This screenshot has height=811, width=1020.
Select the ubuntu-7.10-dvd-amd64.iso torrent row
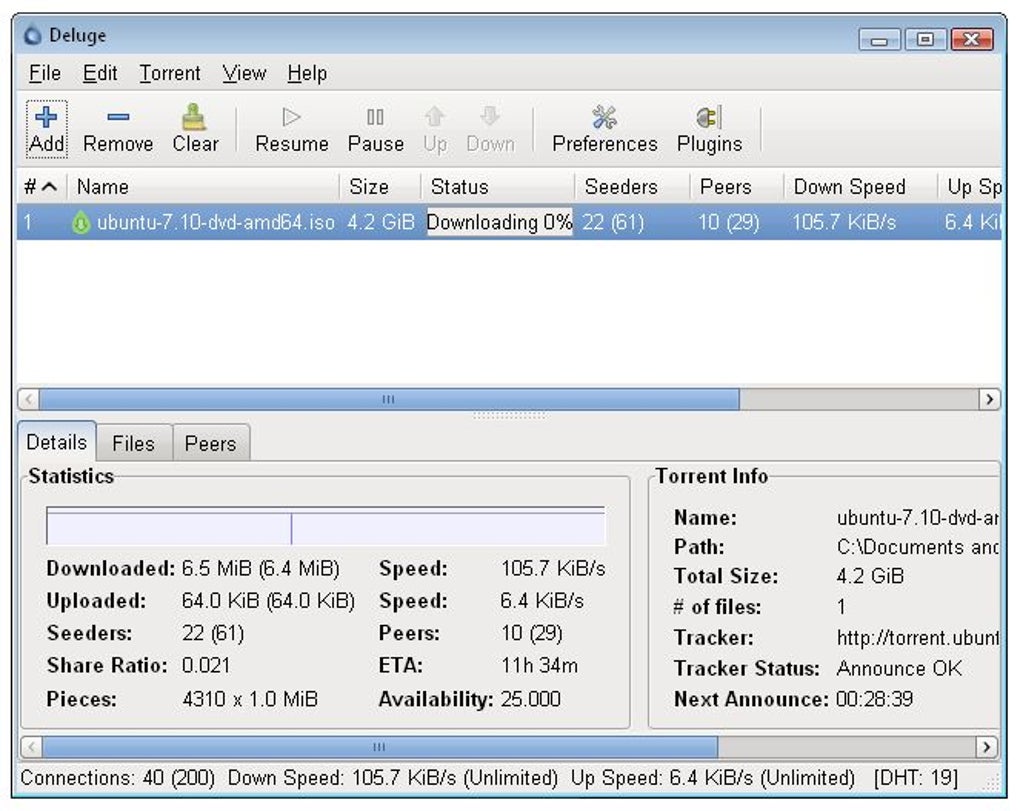tap(509, 222)
